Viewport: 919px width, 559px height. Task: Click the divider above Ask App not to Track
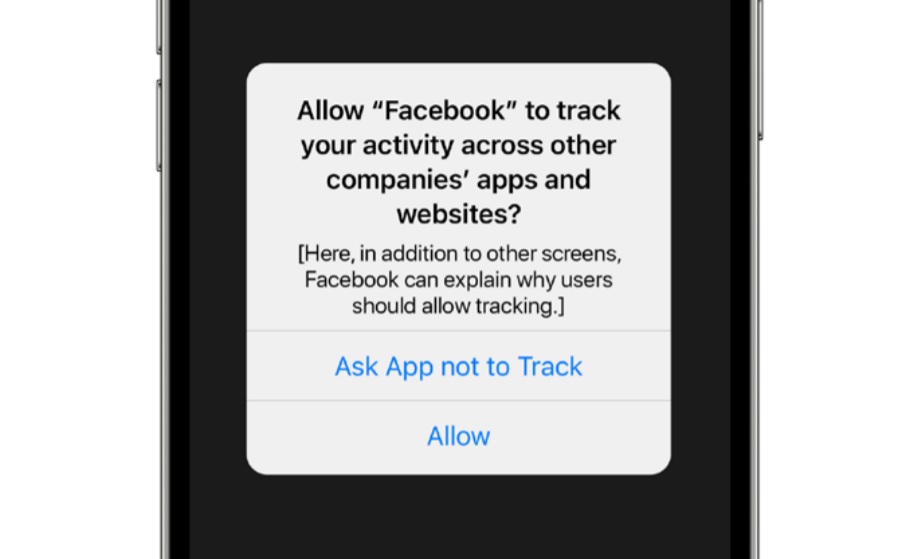pos(458,331)
